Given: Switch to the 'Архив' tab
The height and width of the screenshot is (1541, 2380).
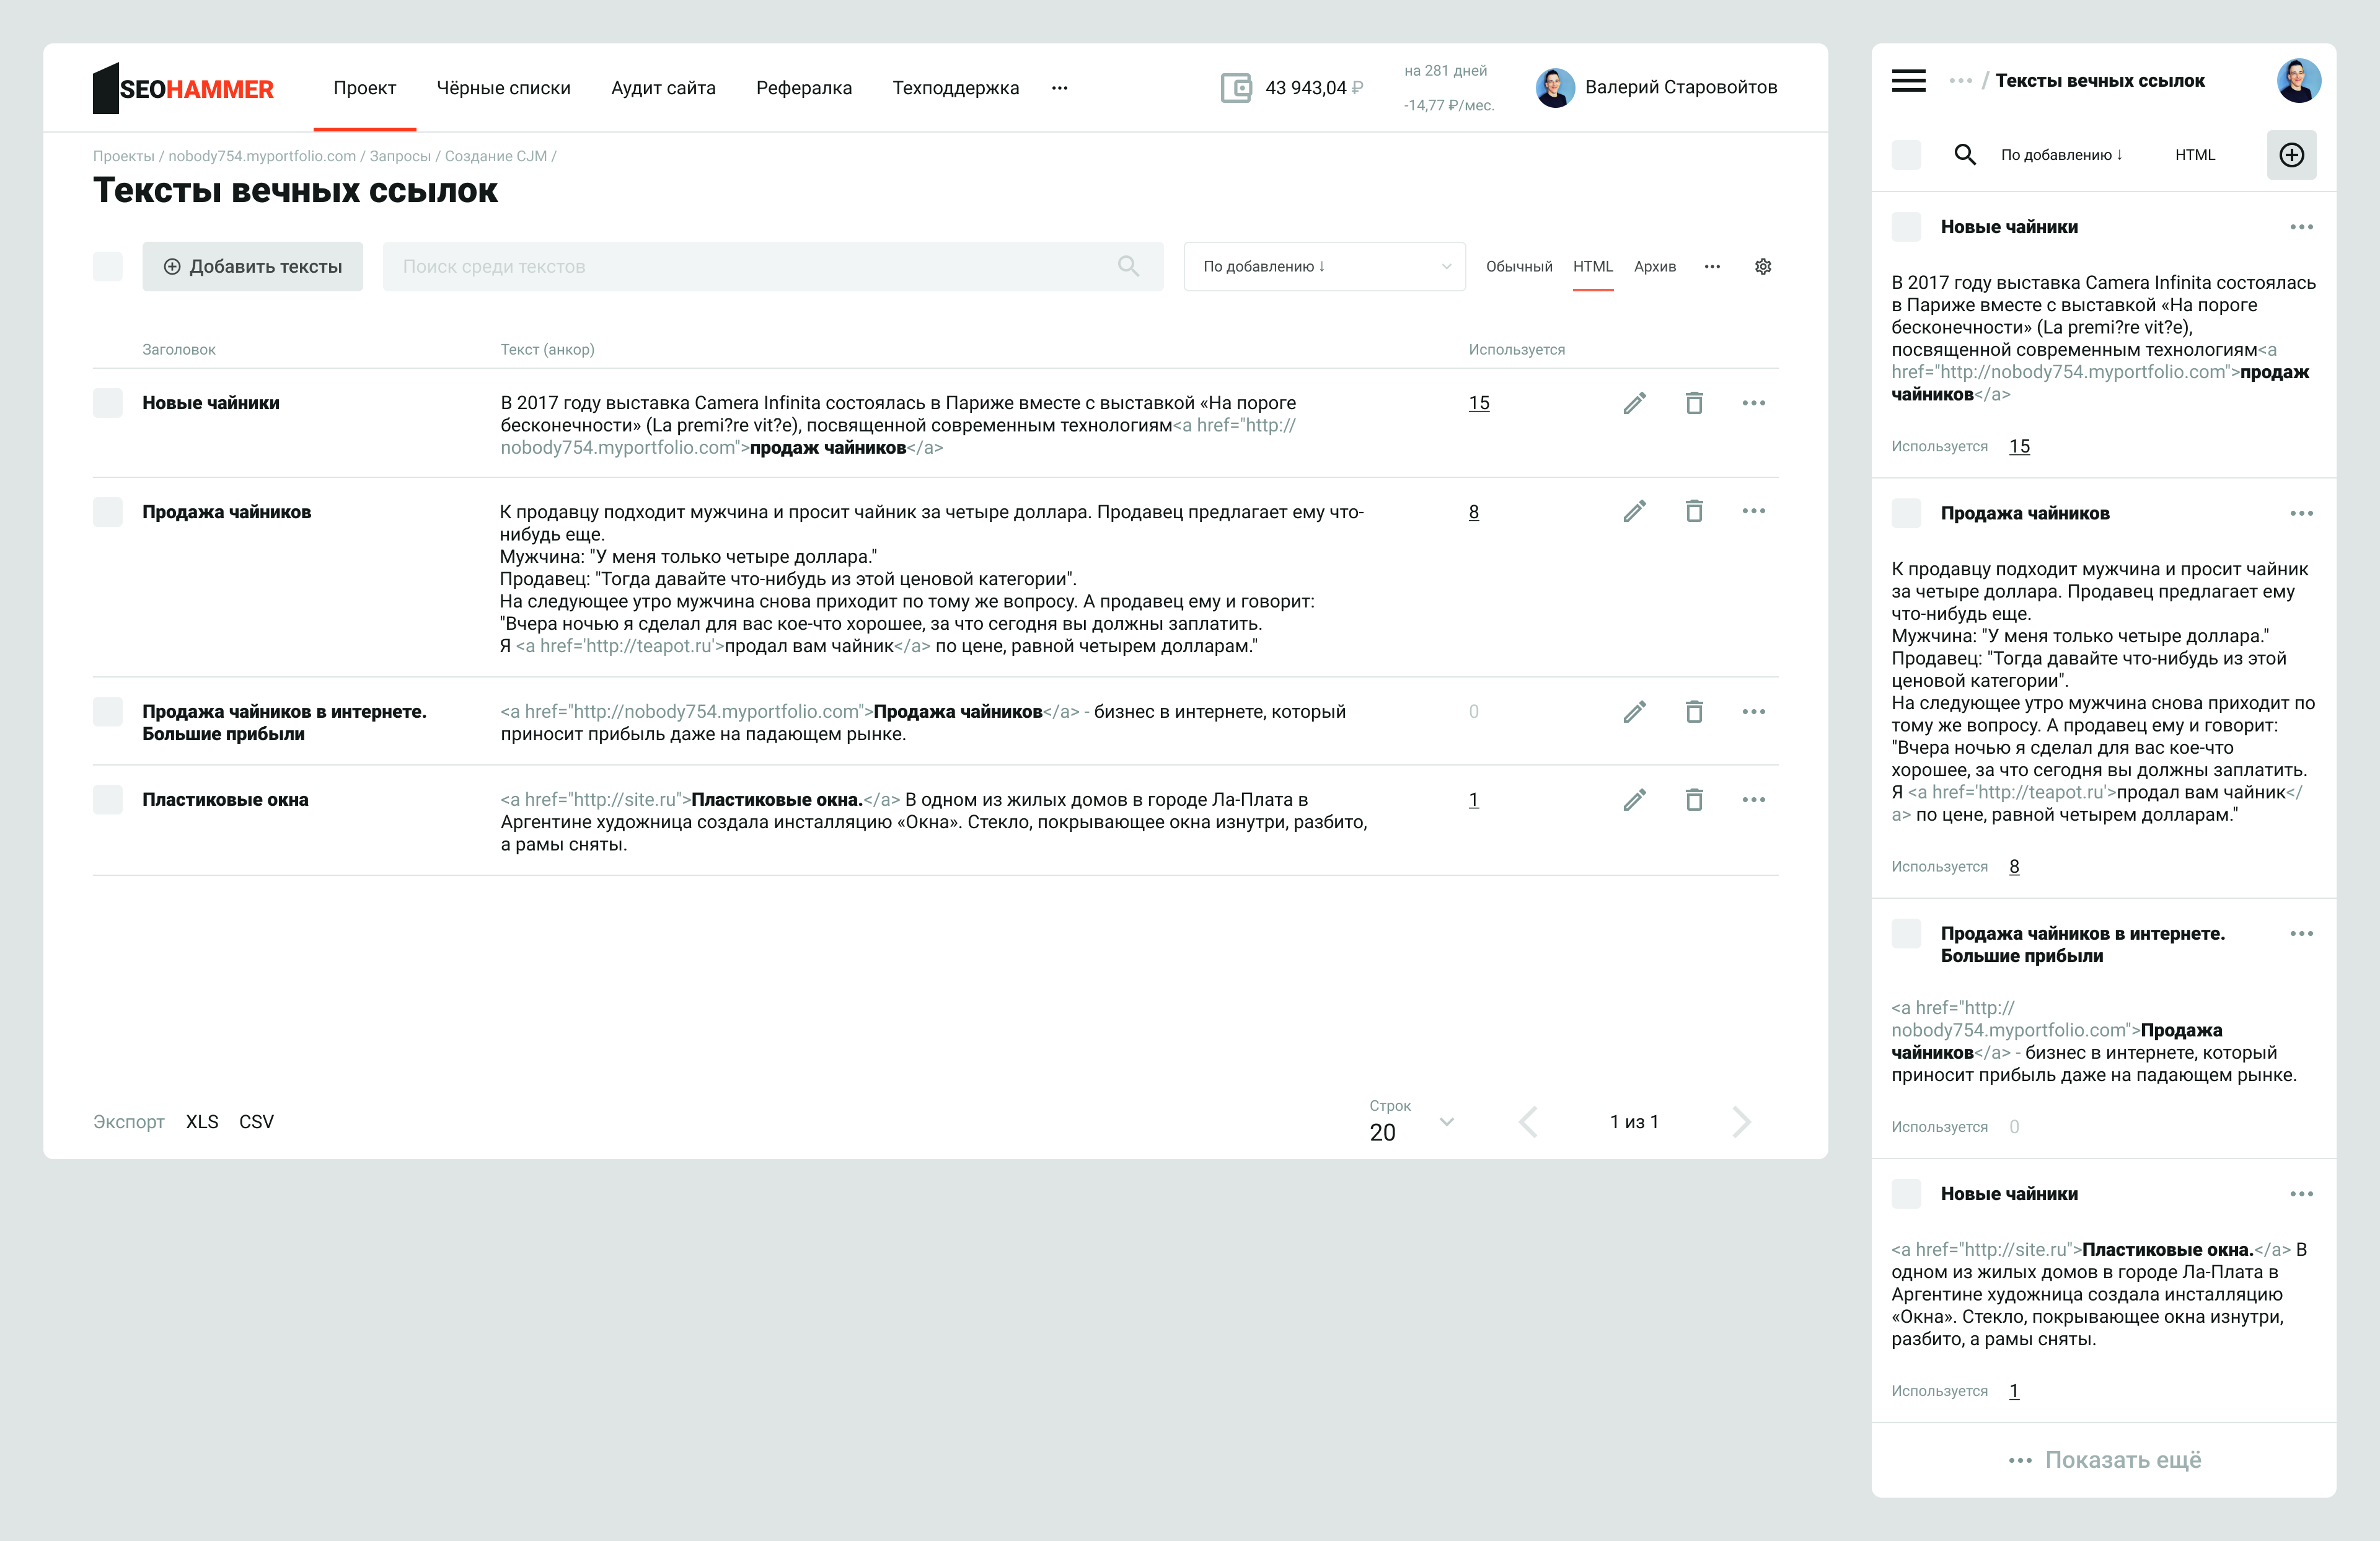Looking at the screenshot, I should [1654, 267].
